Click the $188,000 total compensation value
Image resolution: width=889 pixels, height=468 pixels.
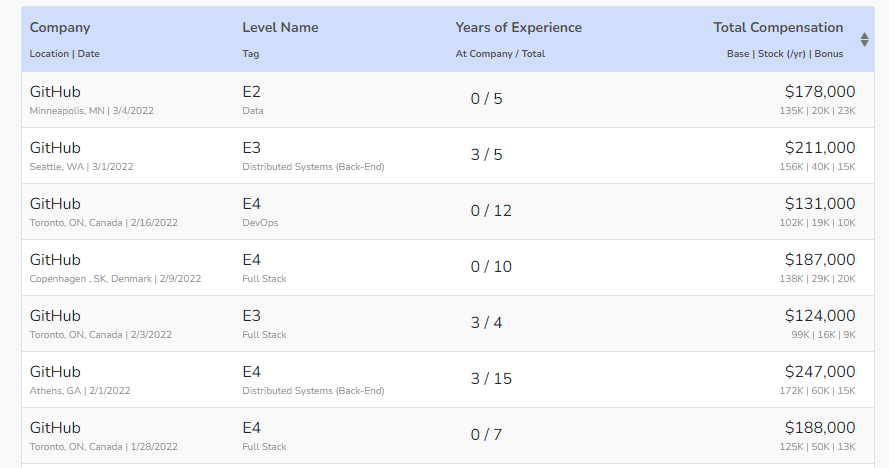pos(820,428)
